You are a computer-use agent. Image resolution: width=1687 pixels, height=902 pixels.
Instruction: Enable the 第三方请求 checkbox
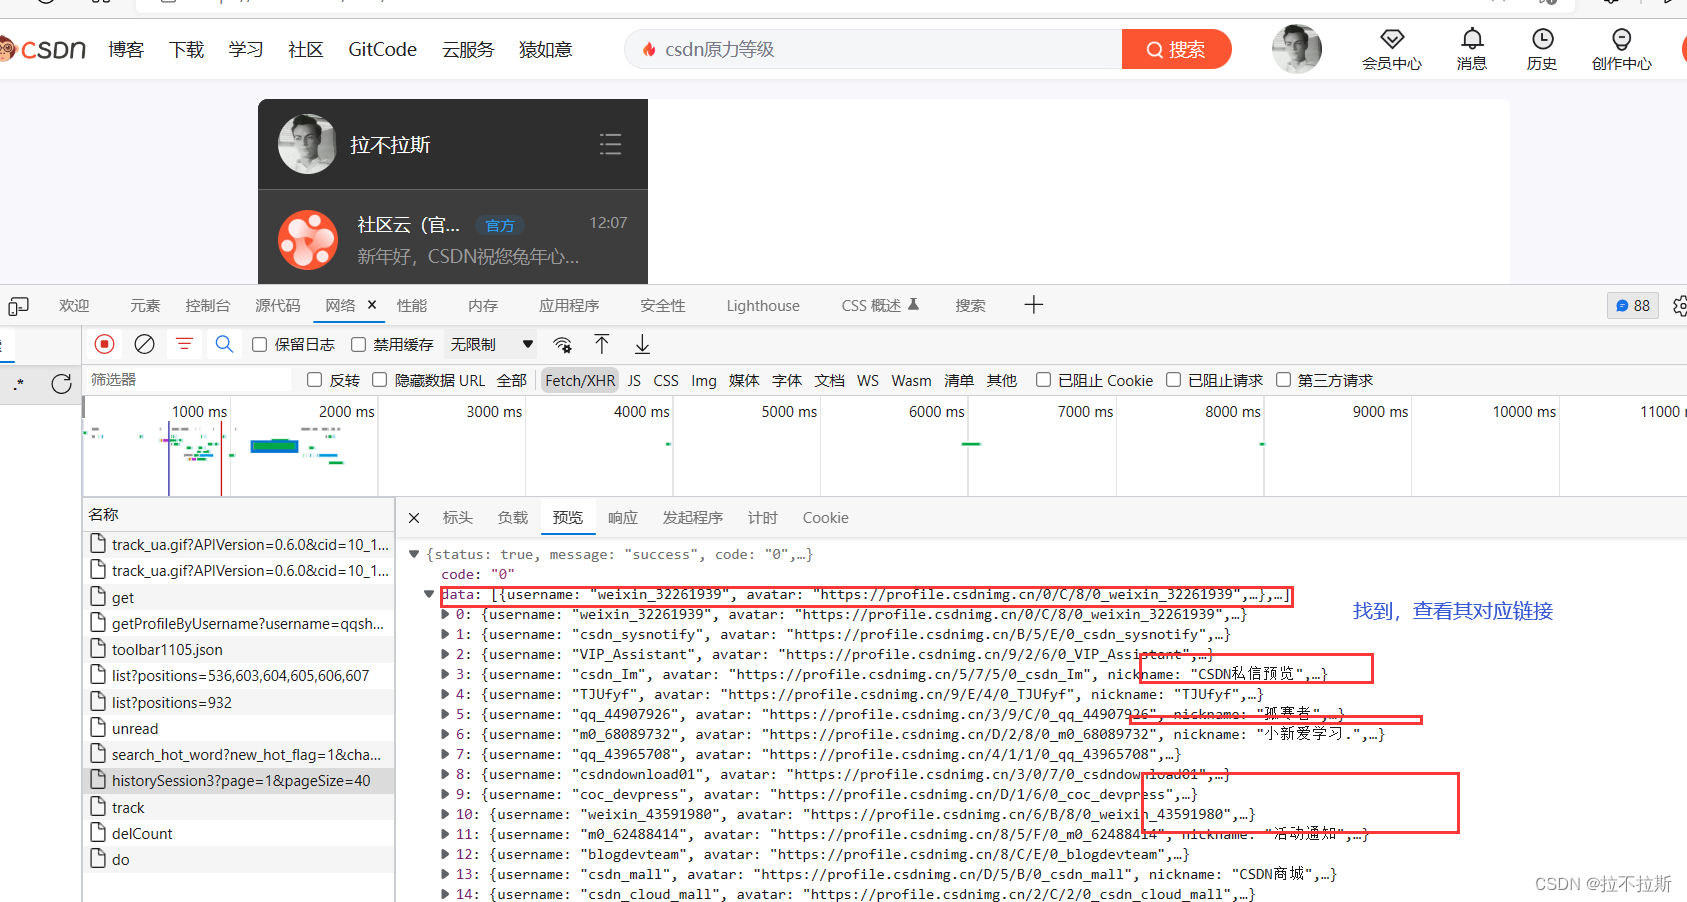(1283, 380)
